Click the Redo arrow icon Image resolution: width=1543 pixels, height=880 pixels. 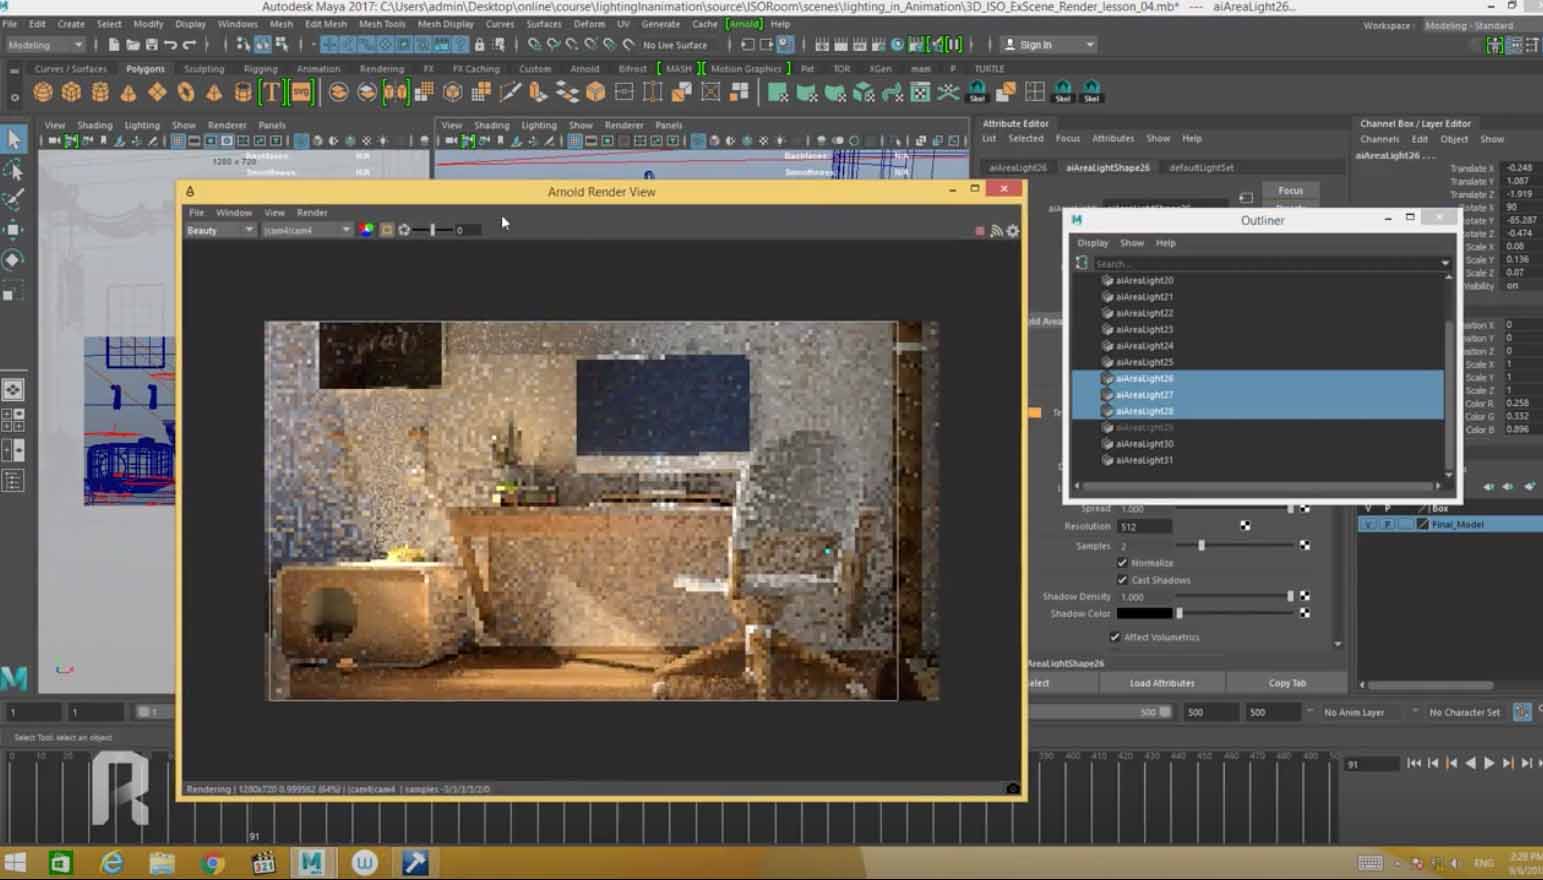click(x=189, y=45)
